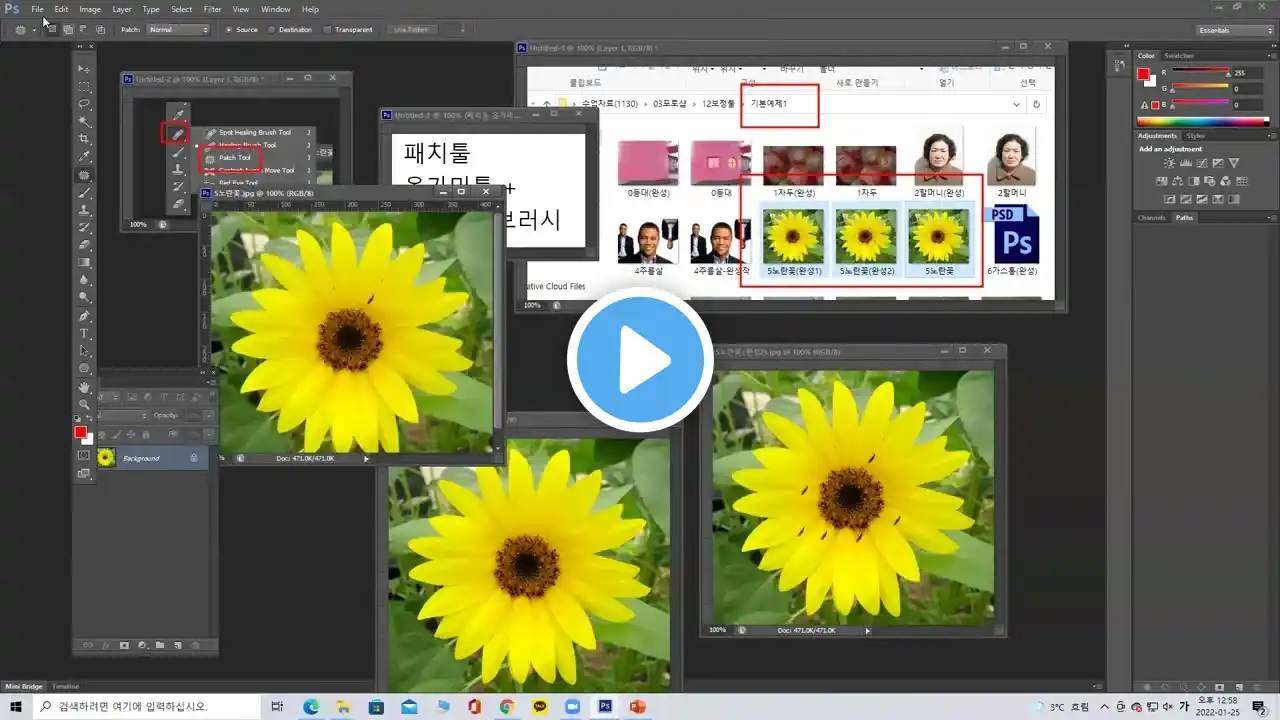Add a layer mask in Layers panel
This screenshot has width=1280, height=720.
pos(124,645)
